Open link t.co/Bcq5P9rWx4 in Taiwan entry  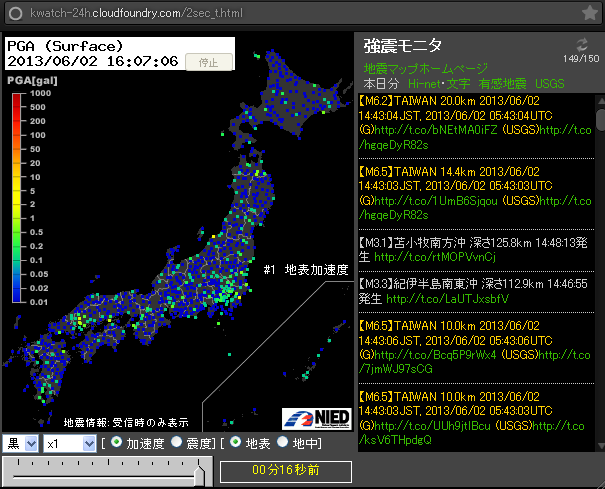click(435, 355)
